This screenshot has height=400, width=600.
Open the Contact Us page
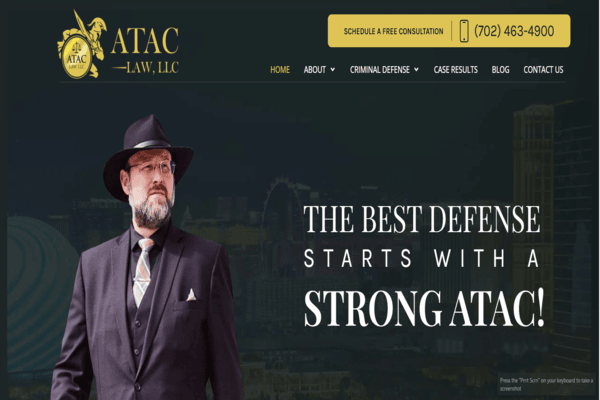543,70
